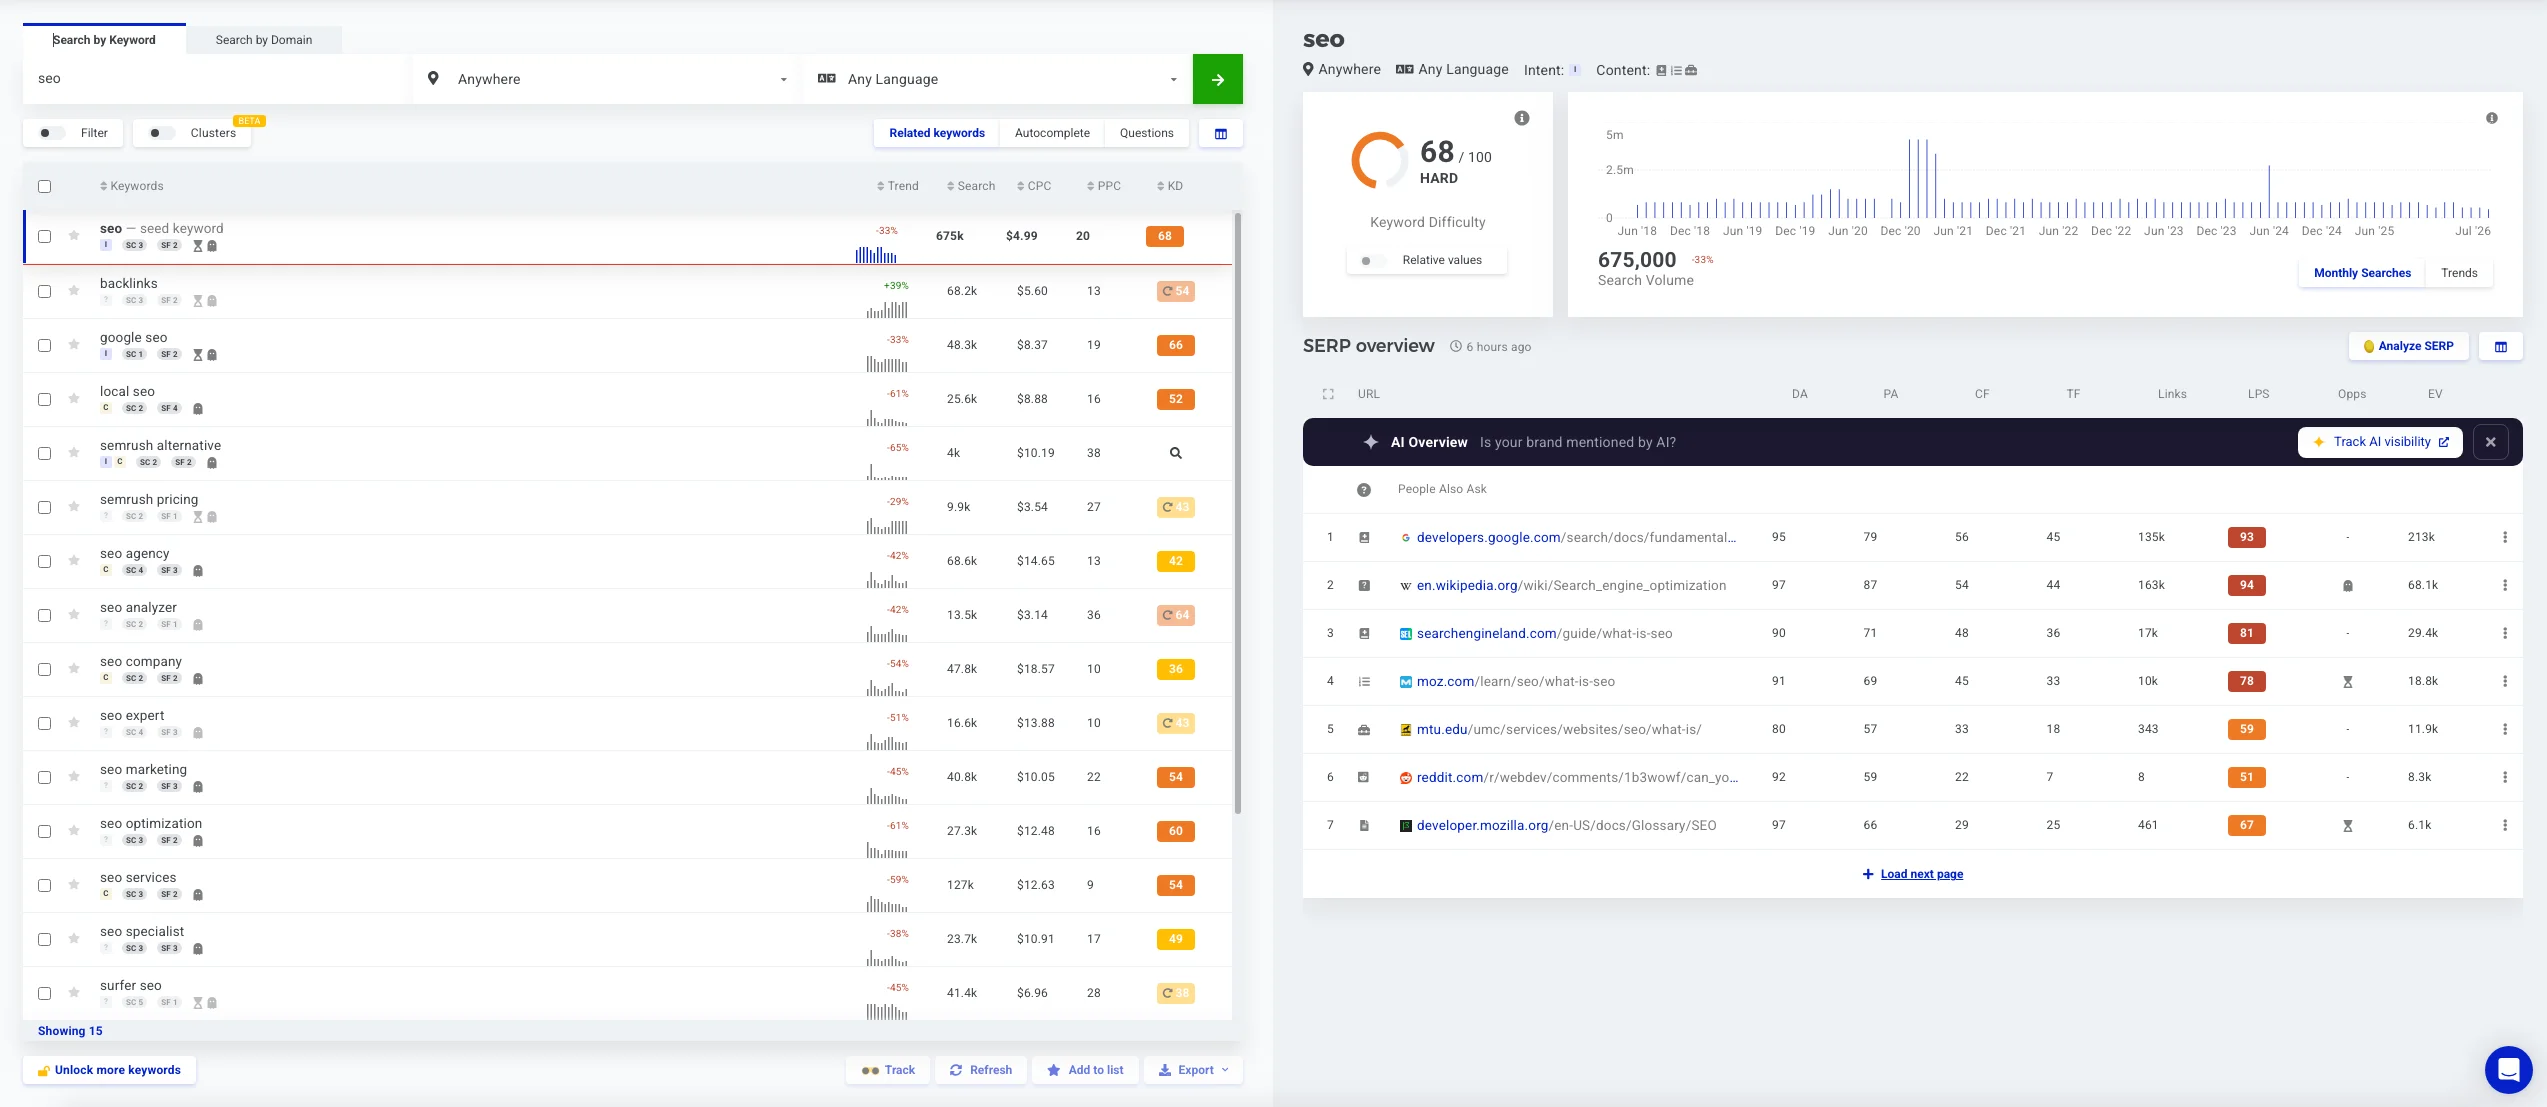
Task: Open options menu for developers.google.com result
Action: (x=2505, y=537)
